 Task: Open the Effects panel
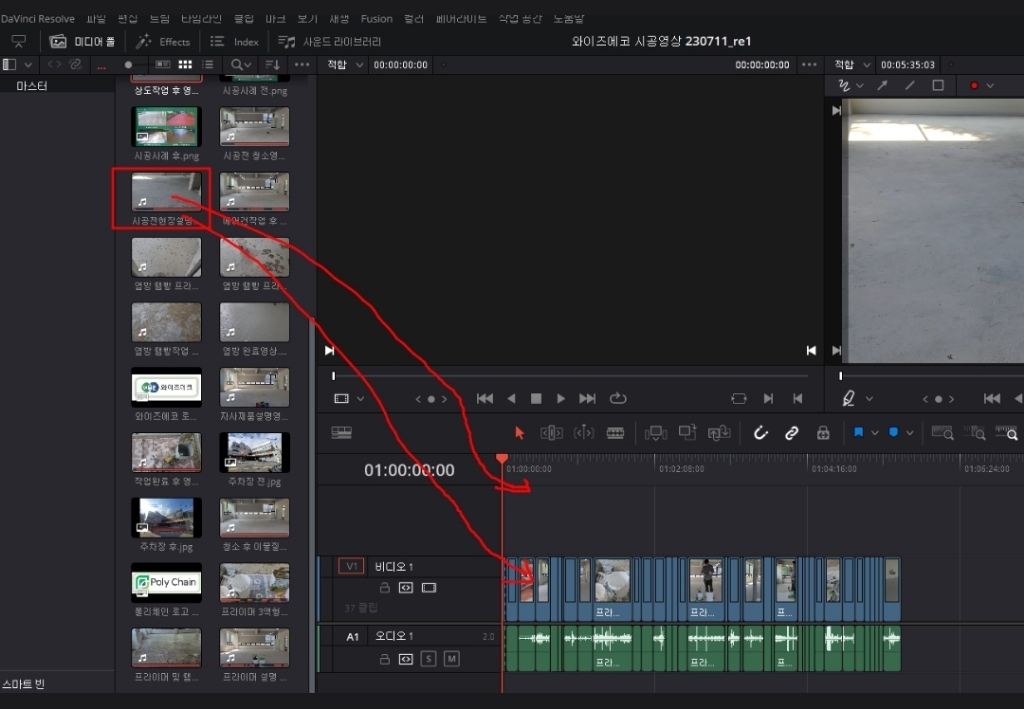coord(163,41)
